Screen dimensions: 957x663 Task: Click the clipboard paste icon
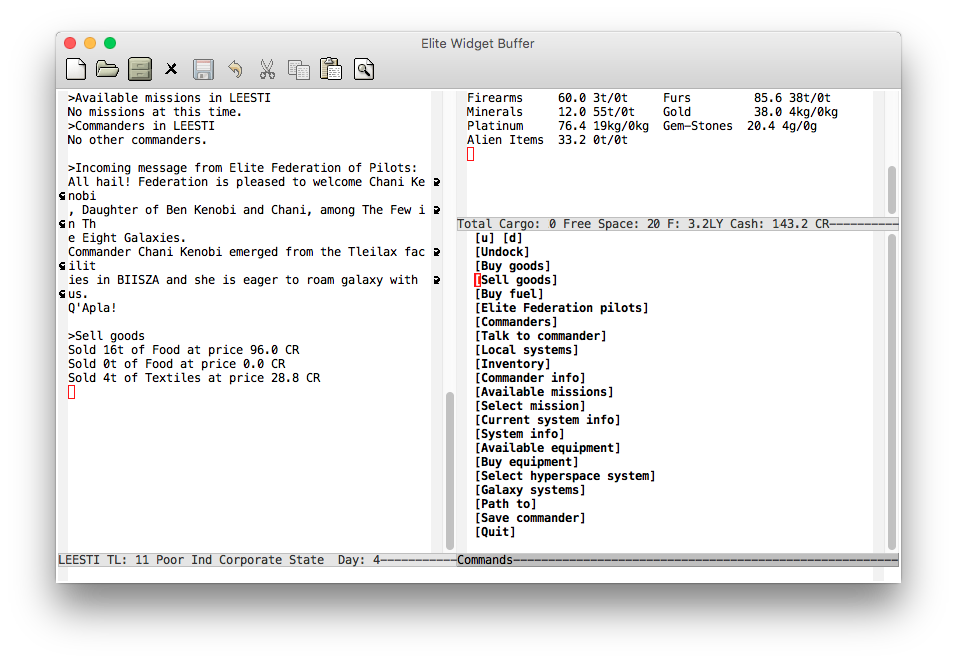point(330,69)
